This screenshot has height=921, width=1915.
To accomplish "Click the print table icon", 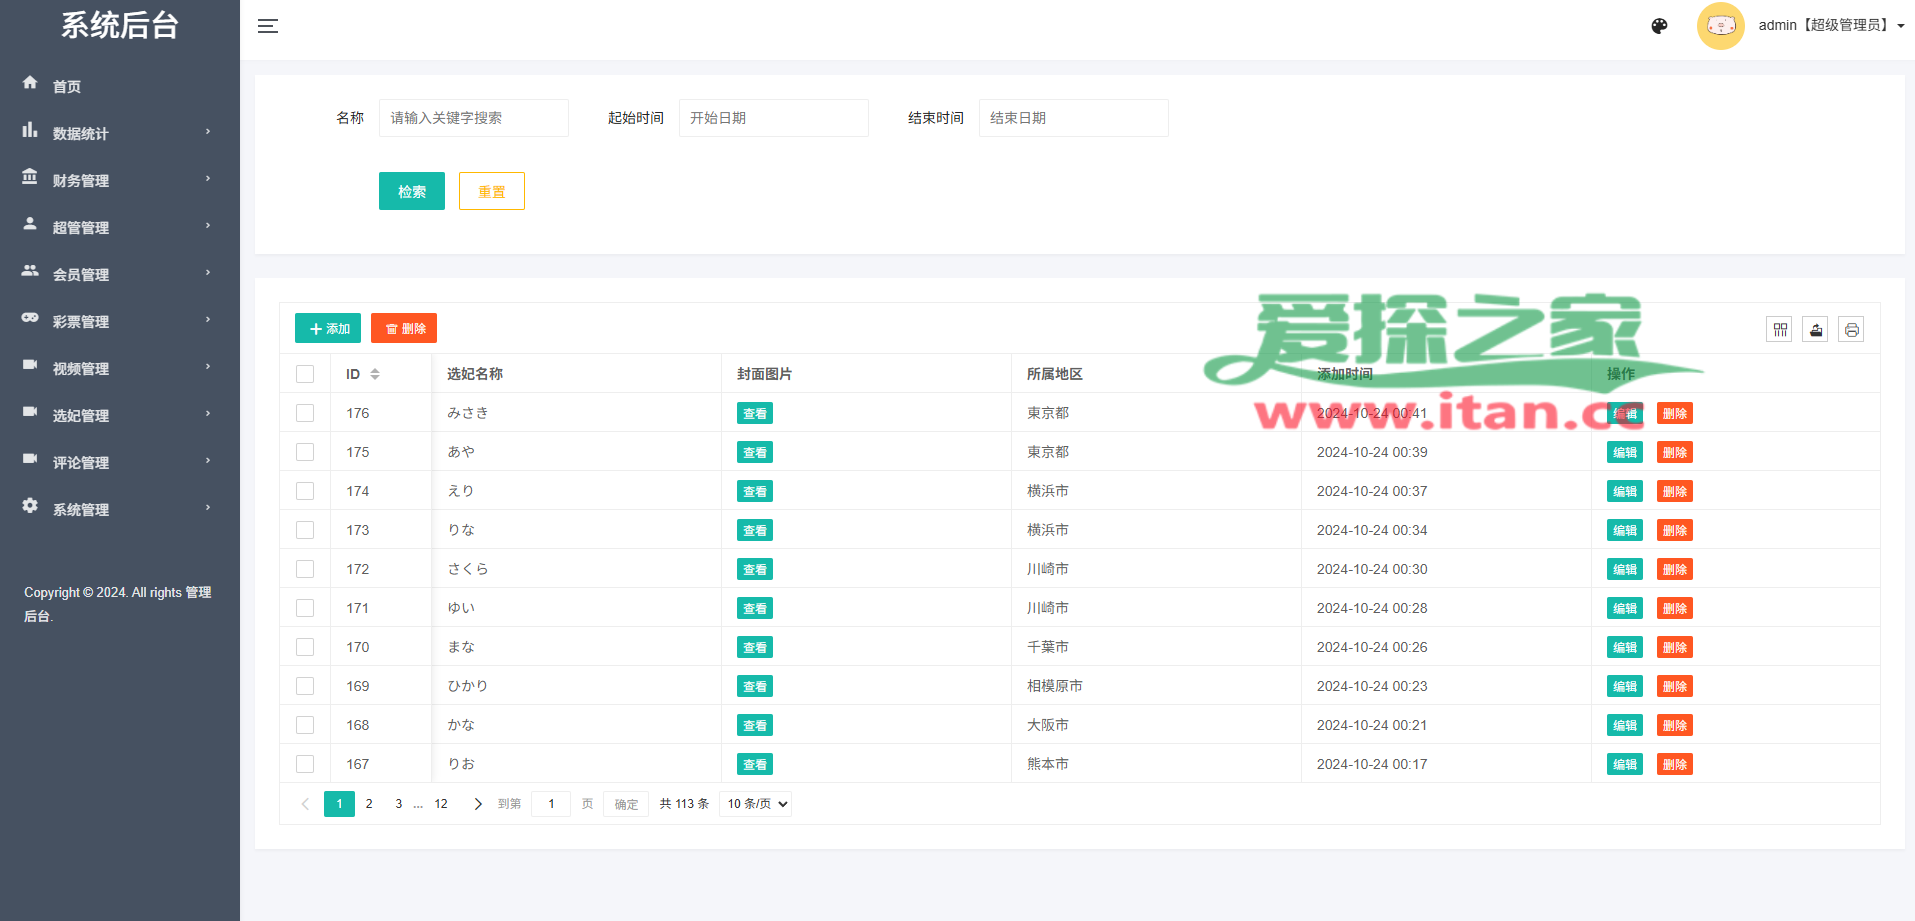I will click(x=1851, y=330).
